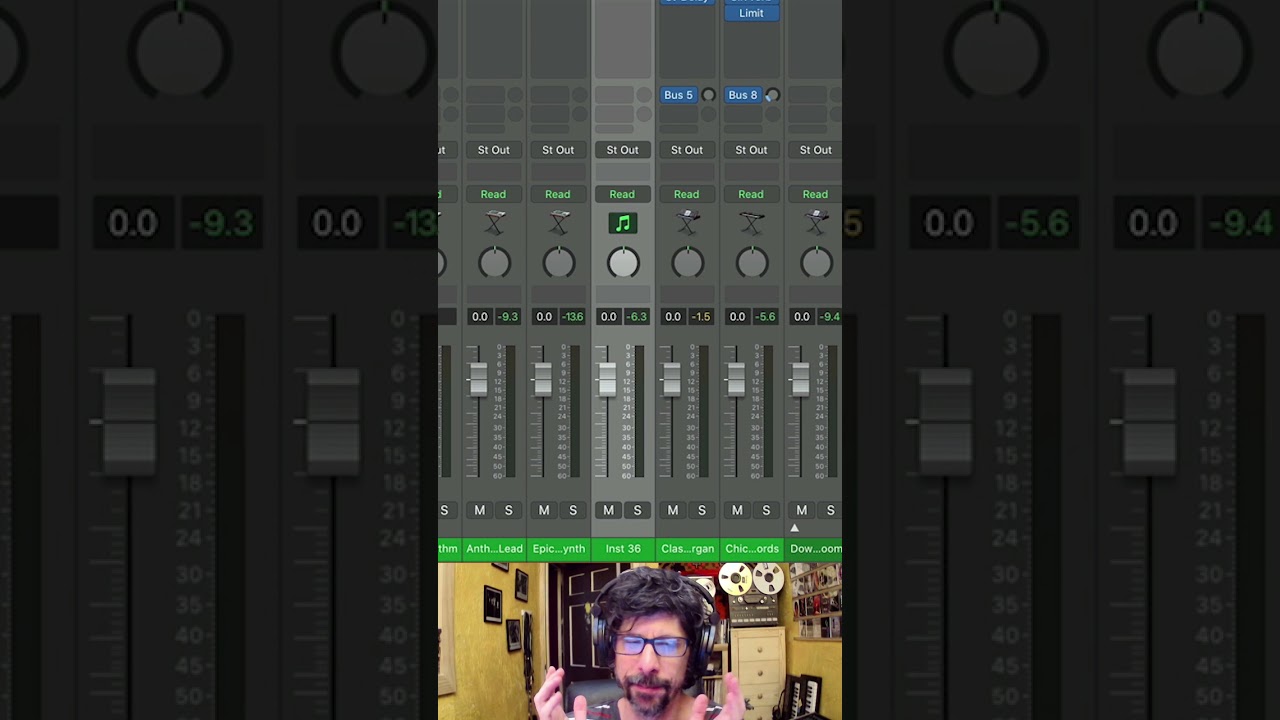The height and width of the screenshot is (720, 1280).
Task: Click the Chic...ords pan knob
Action: [x=752, y=262]
